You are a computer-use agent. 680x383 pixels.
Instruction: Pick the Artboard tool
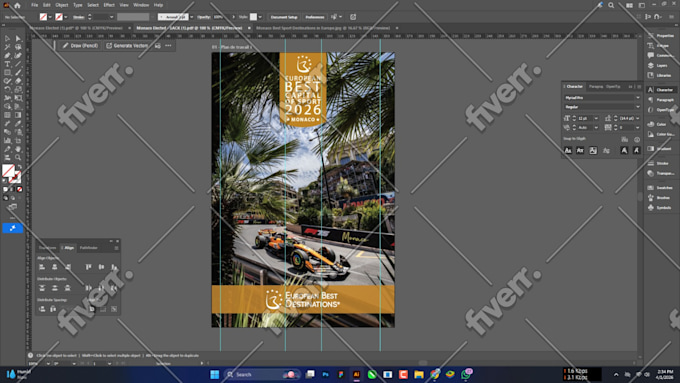coord(18,141)
